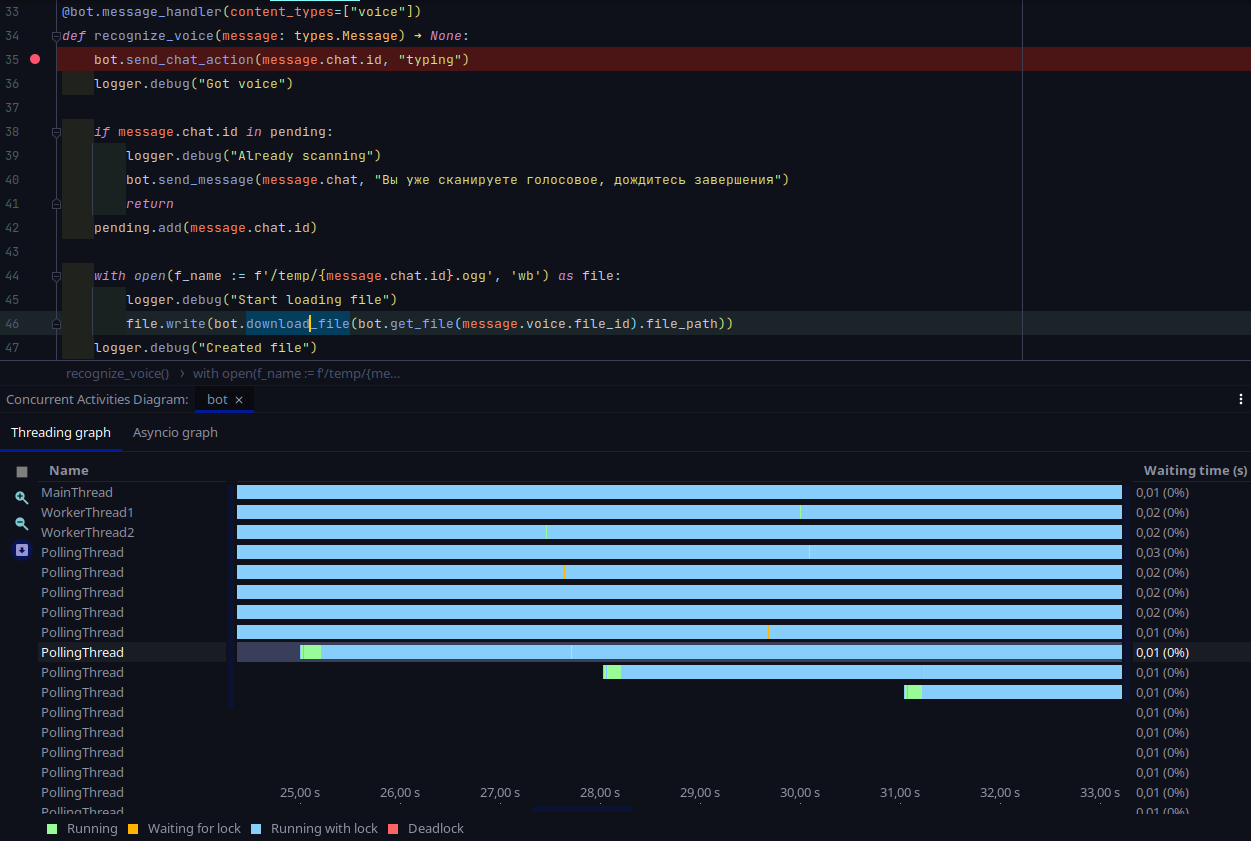Select the zoom-in magnifier icon

click(21, 497)
